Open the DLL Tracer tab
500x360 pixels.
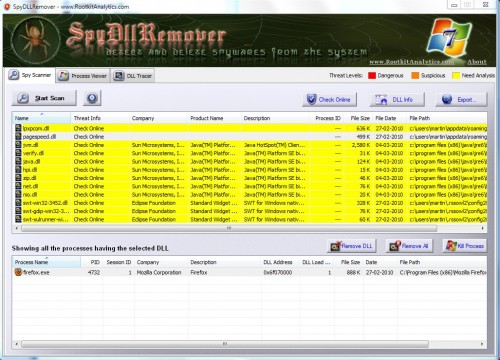coord(133,76)
